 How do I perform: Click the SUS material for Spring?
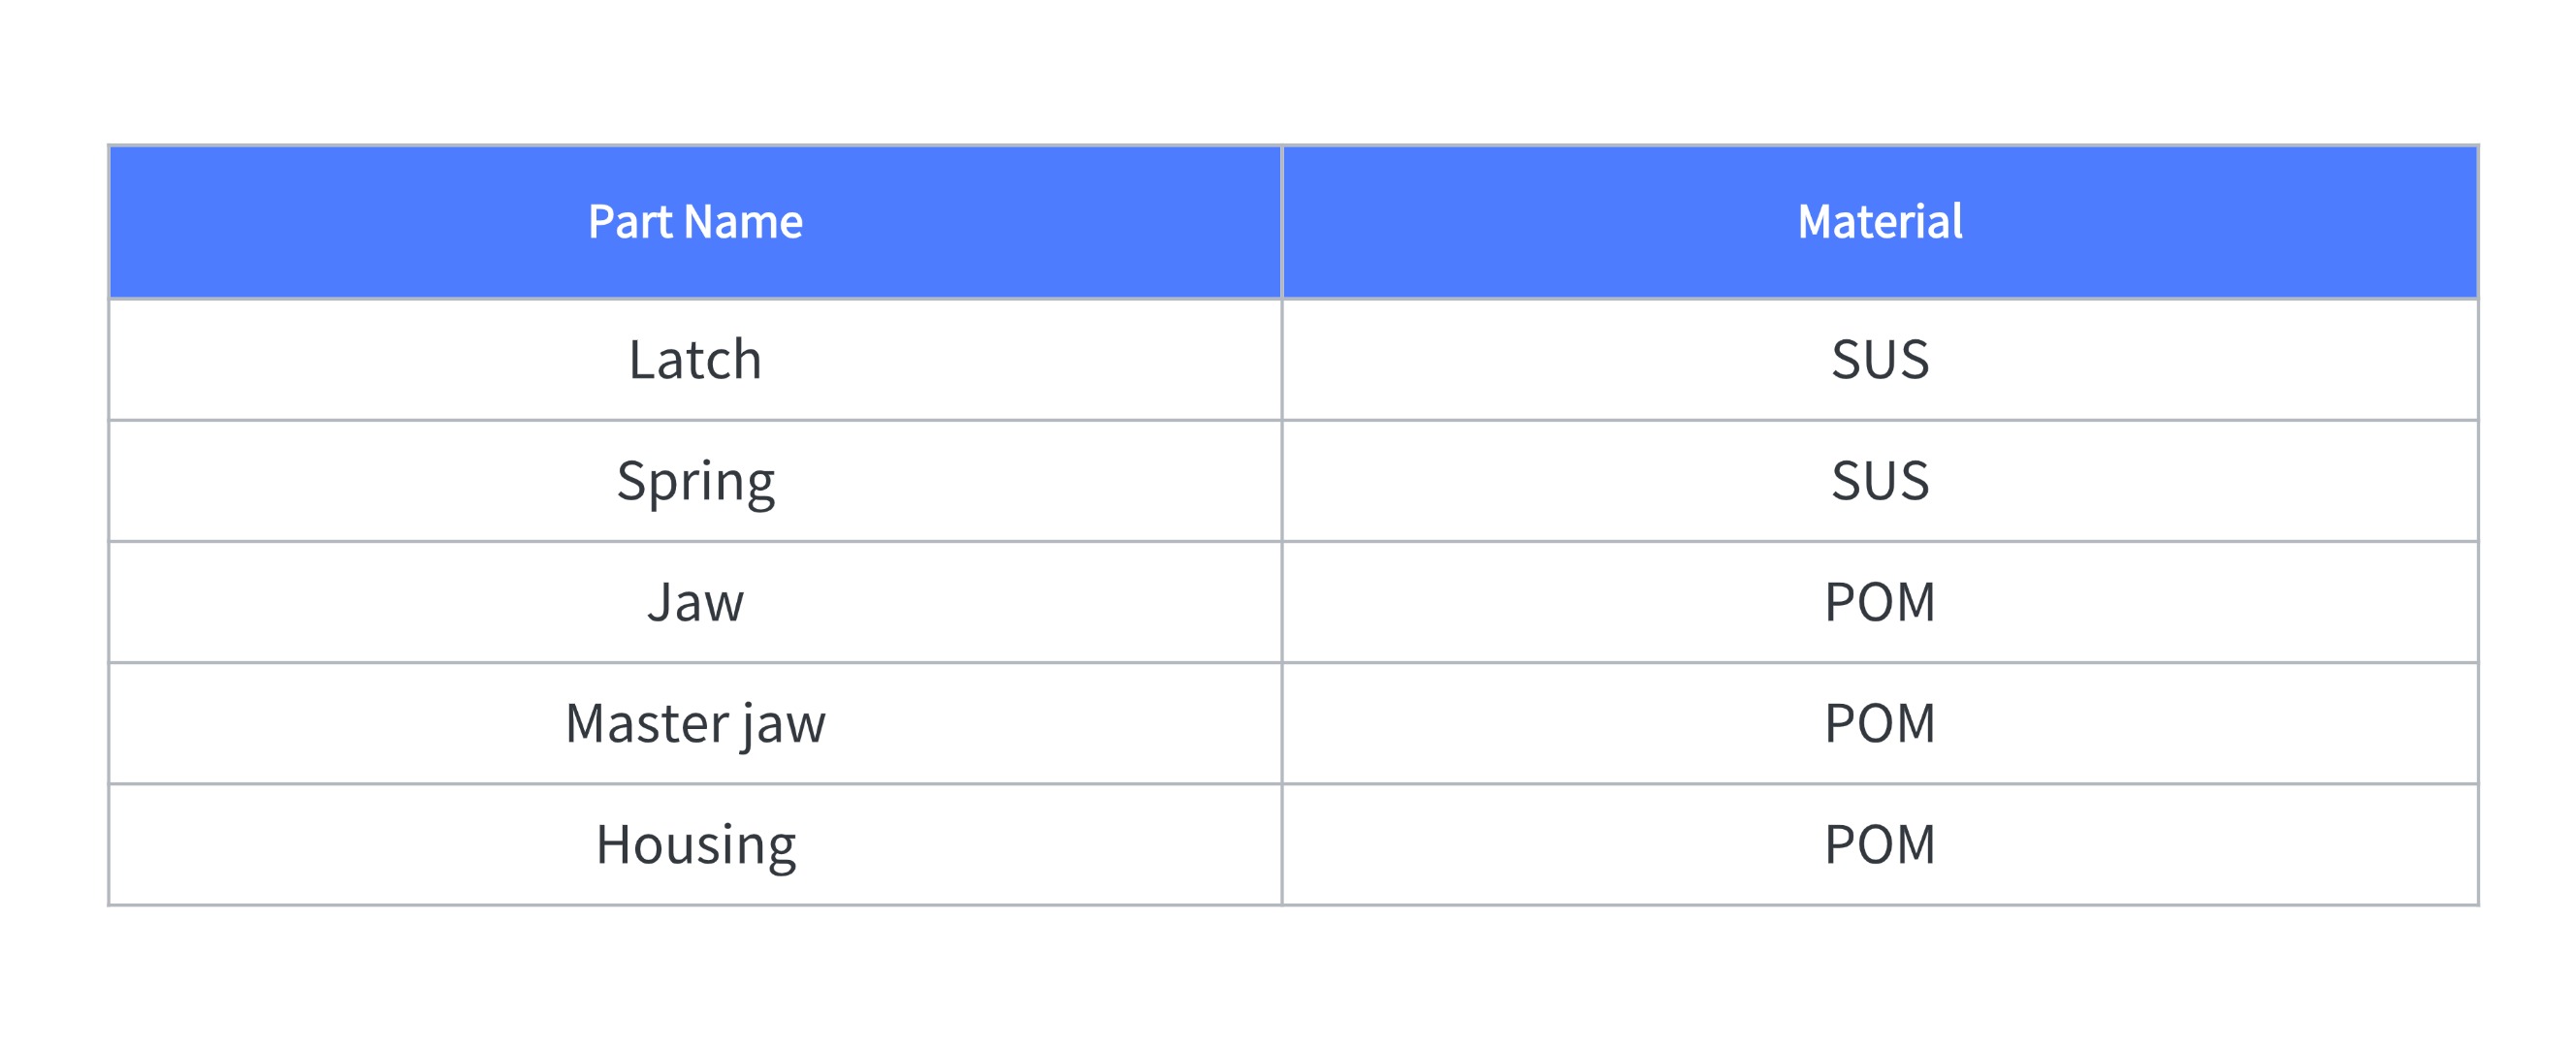[1880, 481]
